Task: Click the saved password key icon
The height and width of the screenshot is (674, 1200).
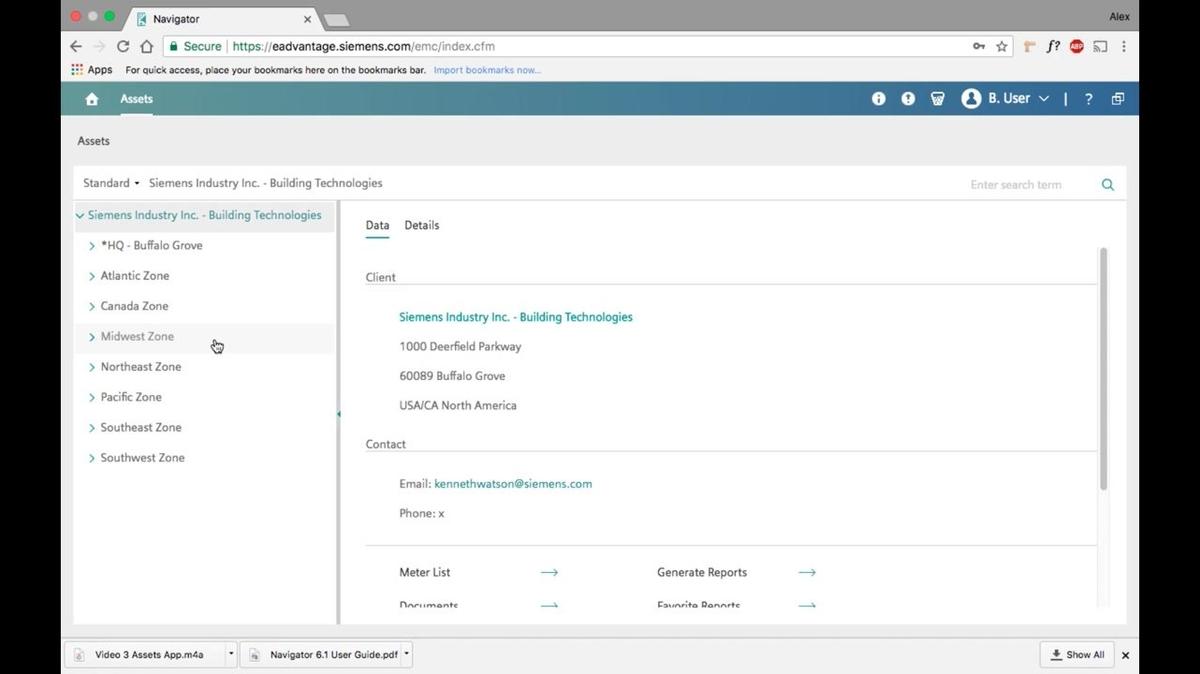Action: [979, 46]
